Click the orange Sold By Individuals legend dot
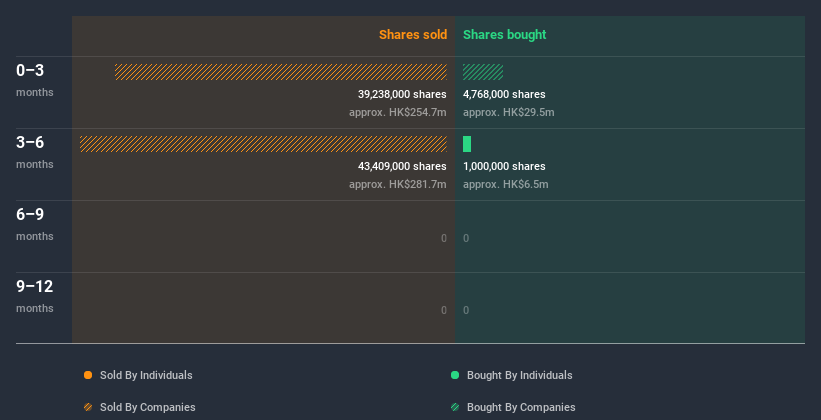821x420 pixels. point(88,375)
